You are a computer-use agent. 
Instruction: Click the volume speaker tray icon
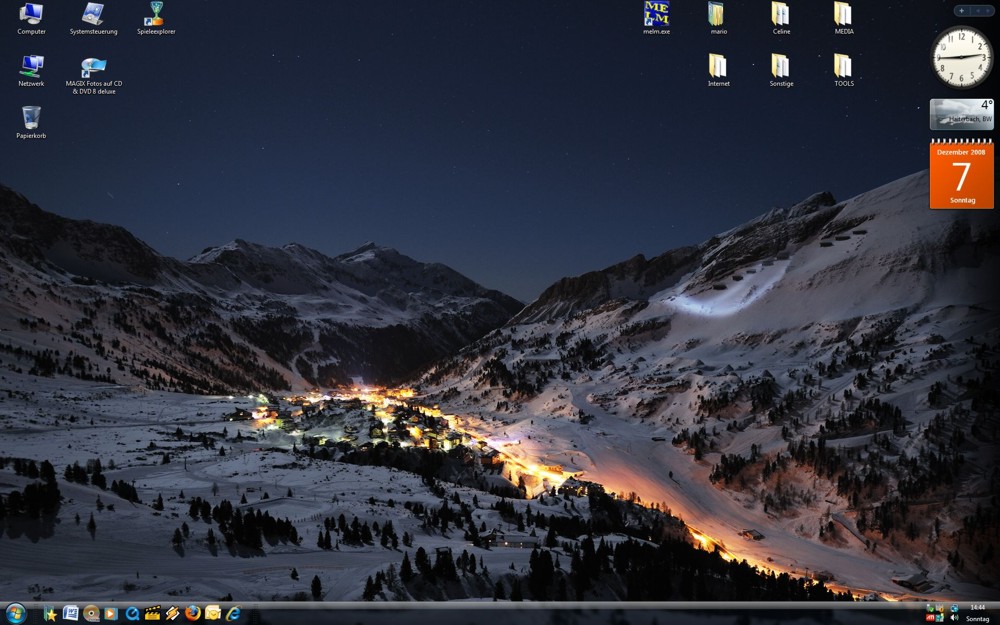coord(954,618)
